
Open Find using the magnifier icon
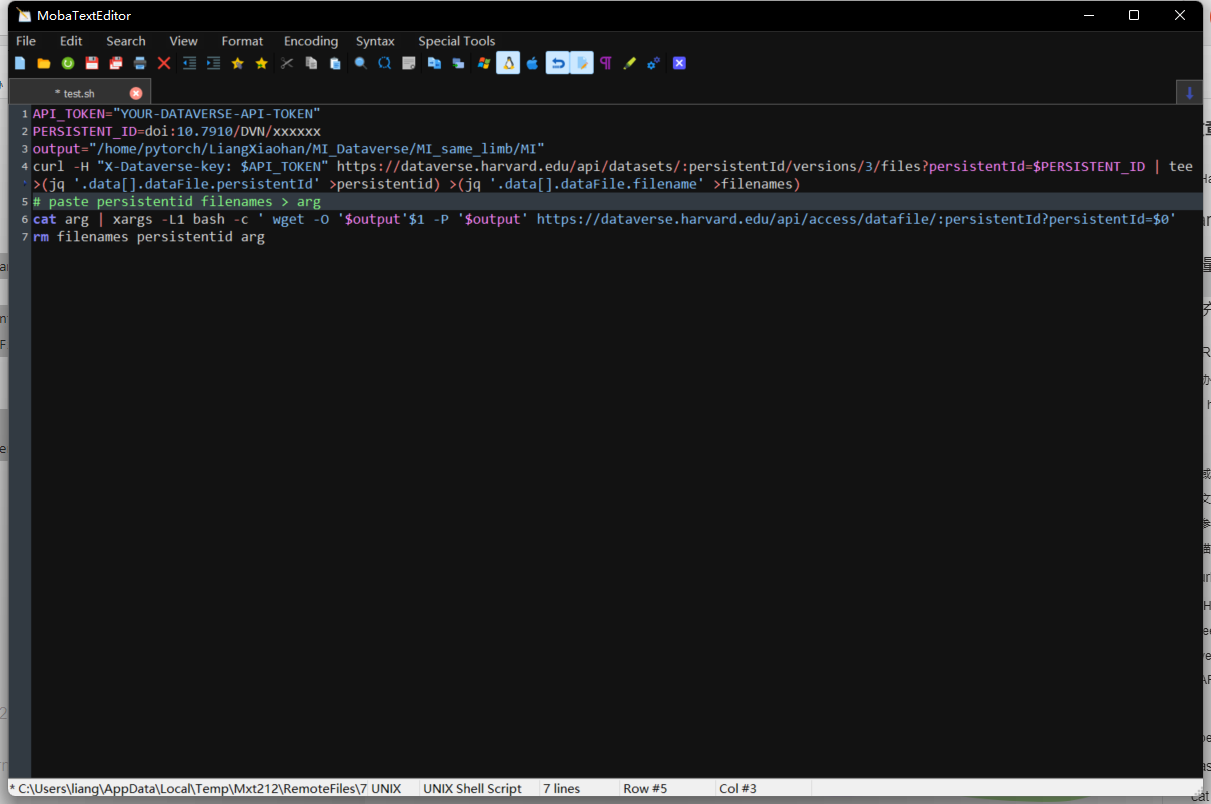pyautogui.click(x=360, y=63)
